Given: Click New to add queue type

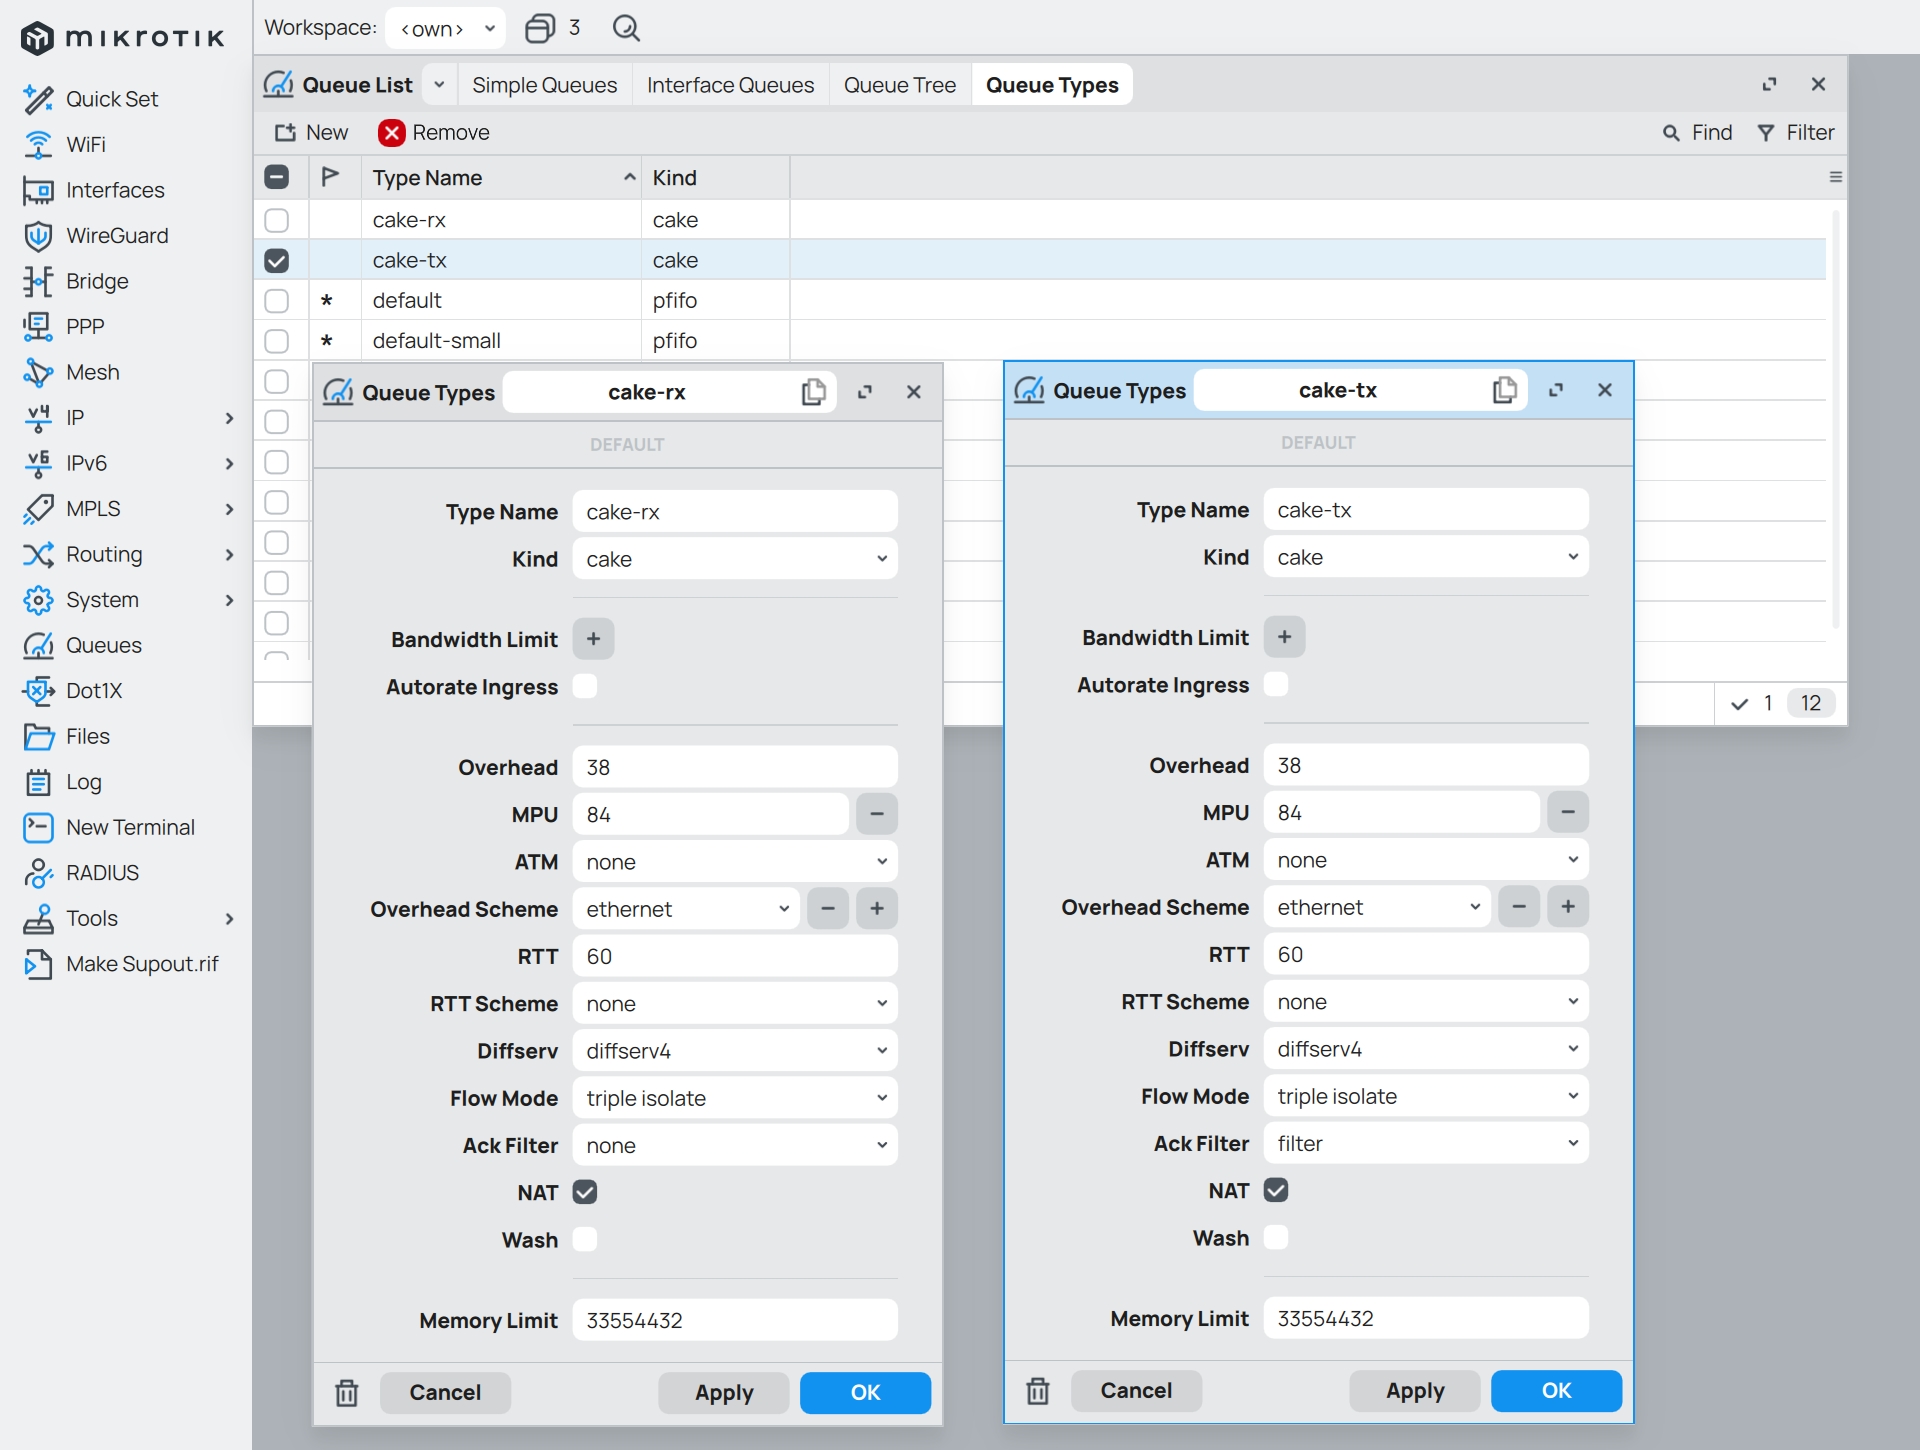Looking at the screenshot, I should [x=312, y=133].
